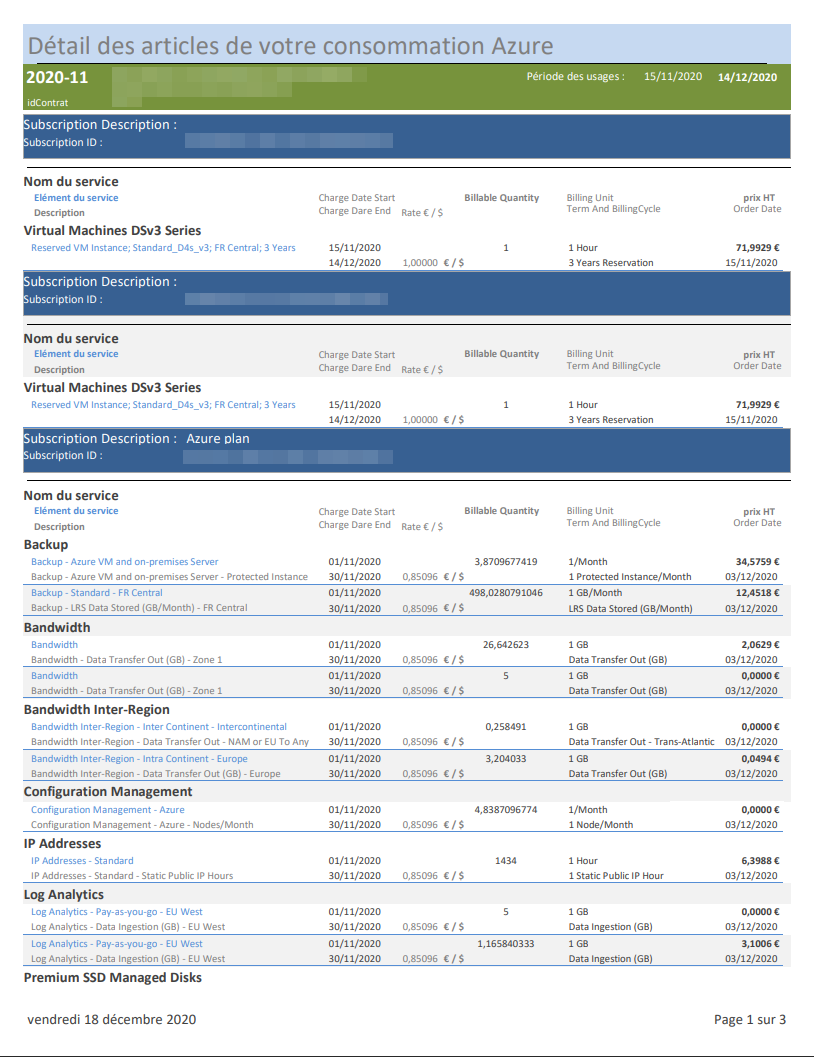Select the 'Premium SSD Managed Disks' heading
Viewport: 814px width, 1057px height.
tap(112, 977)
